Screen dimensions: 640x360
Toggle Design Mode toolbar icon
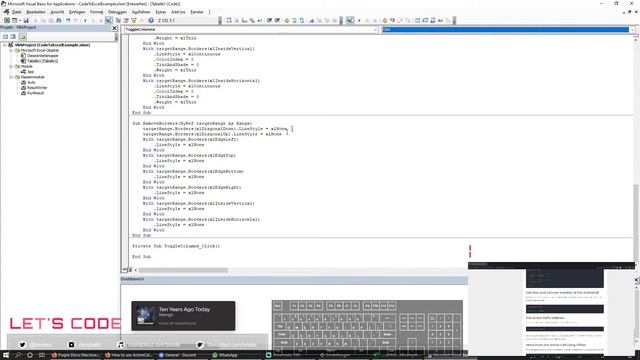(109, 20)
